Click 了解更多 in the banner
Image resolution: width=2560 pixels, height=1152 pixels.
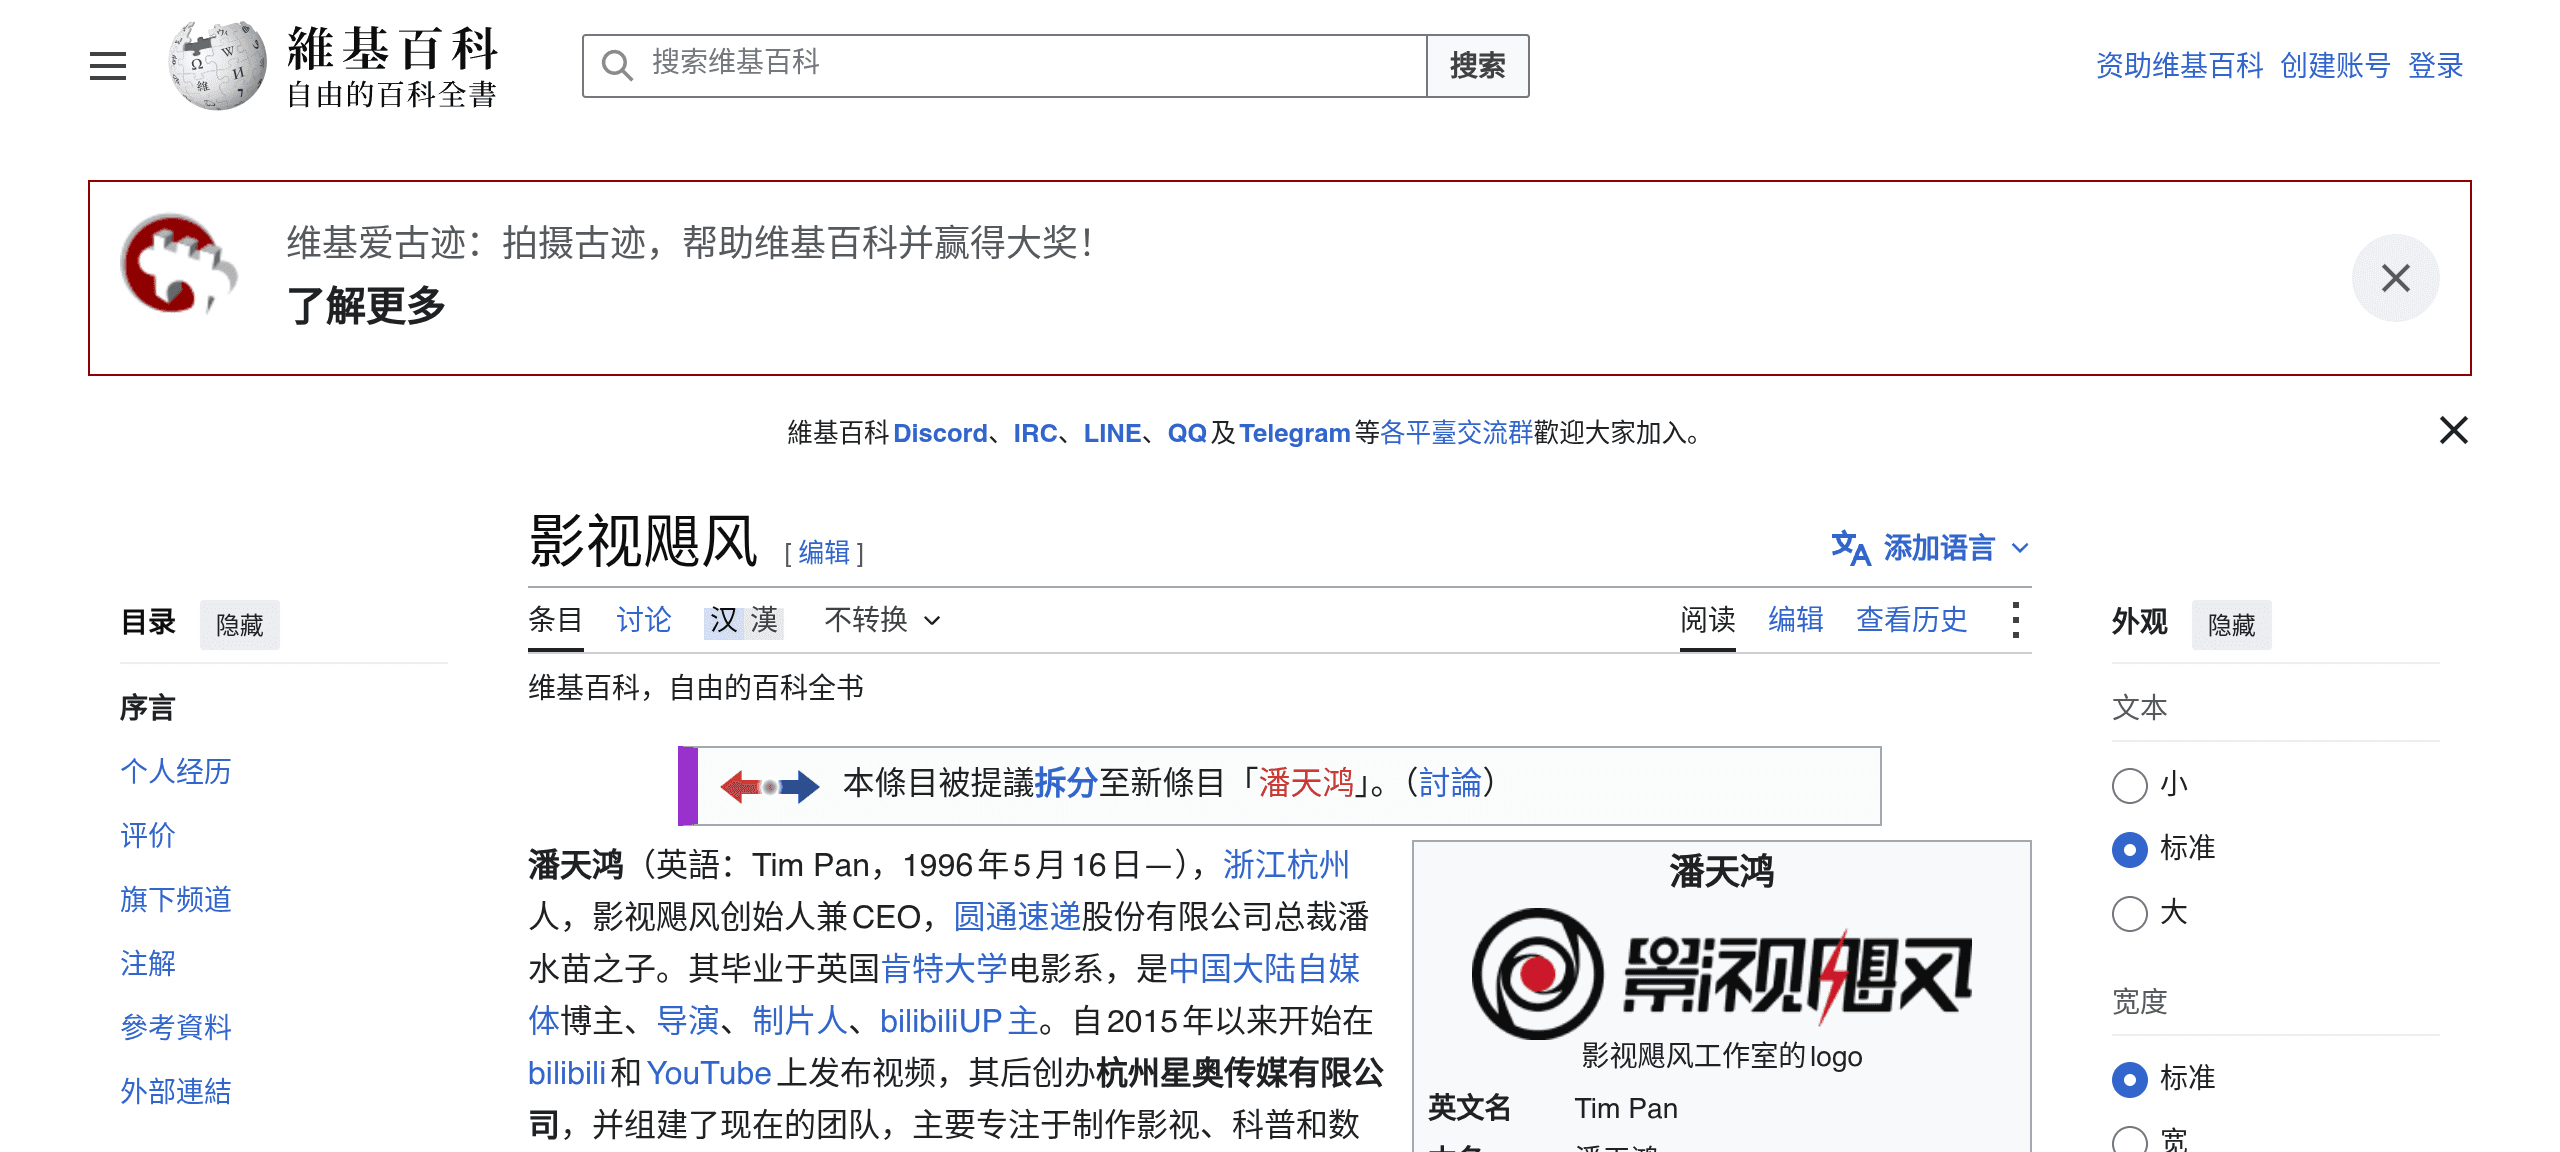(366, 305)
